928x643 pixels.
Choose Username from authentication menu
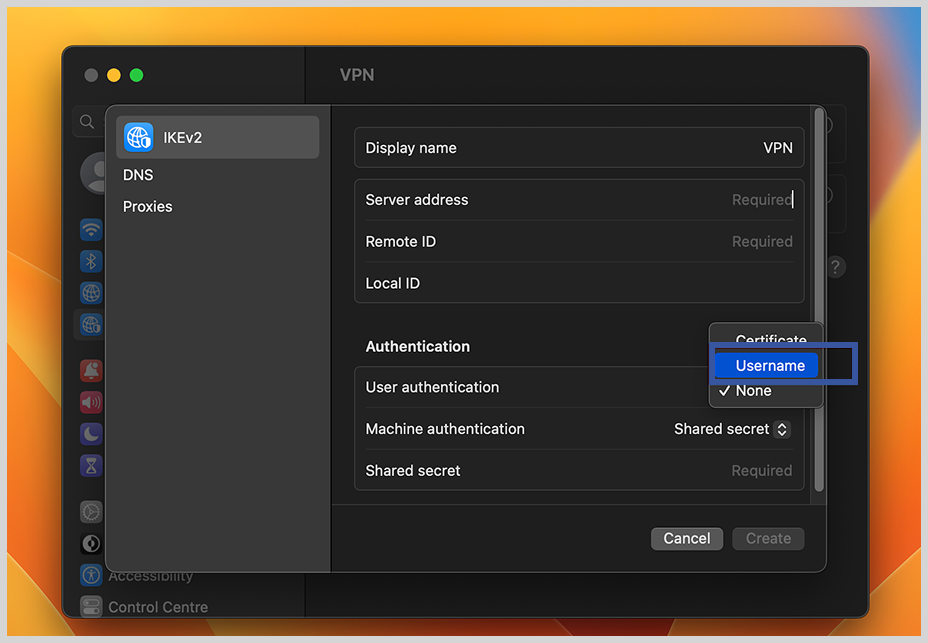coord(766,365)
